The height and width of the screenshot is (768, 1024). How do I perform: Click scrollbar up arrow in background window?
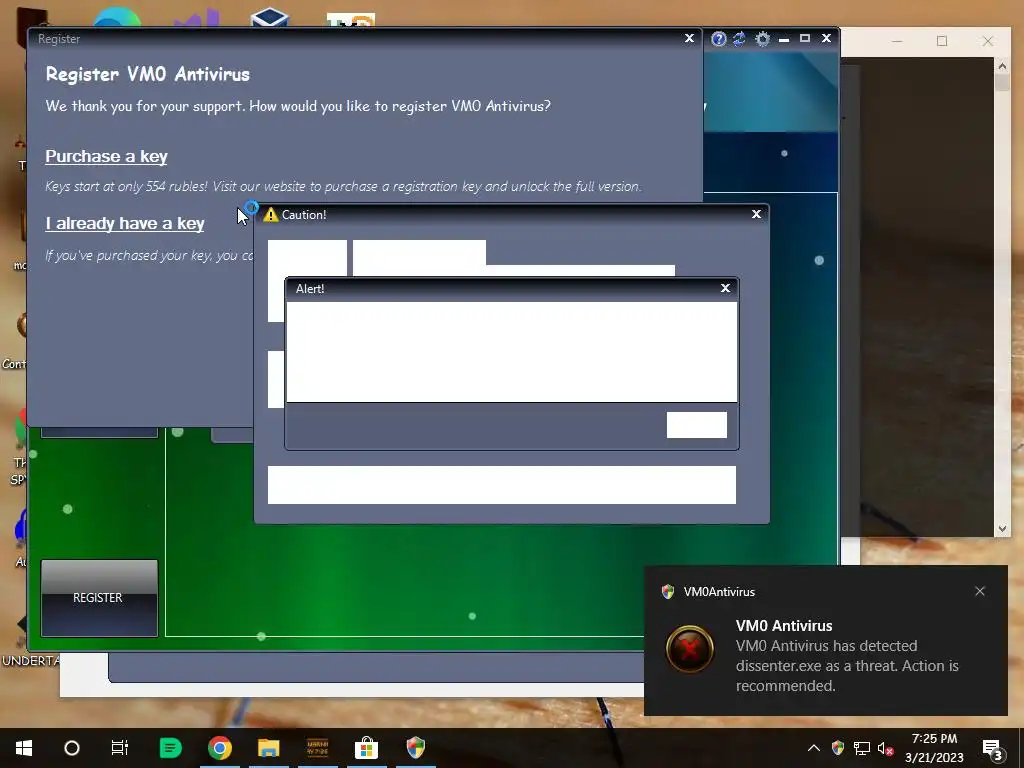[x=1002, y=65]
